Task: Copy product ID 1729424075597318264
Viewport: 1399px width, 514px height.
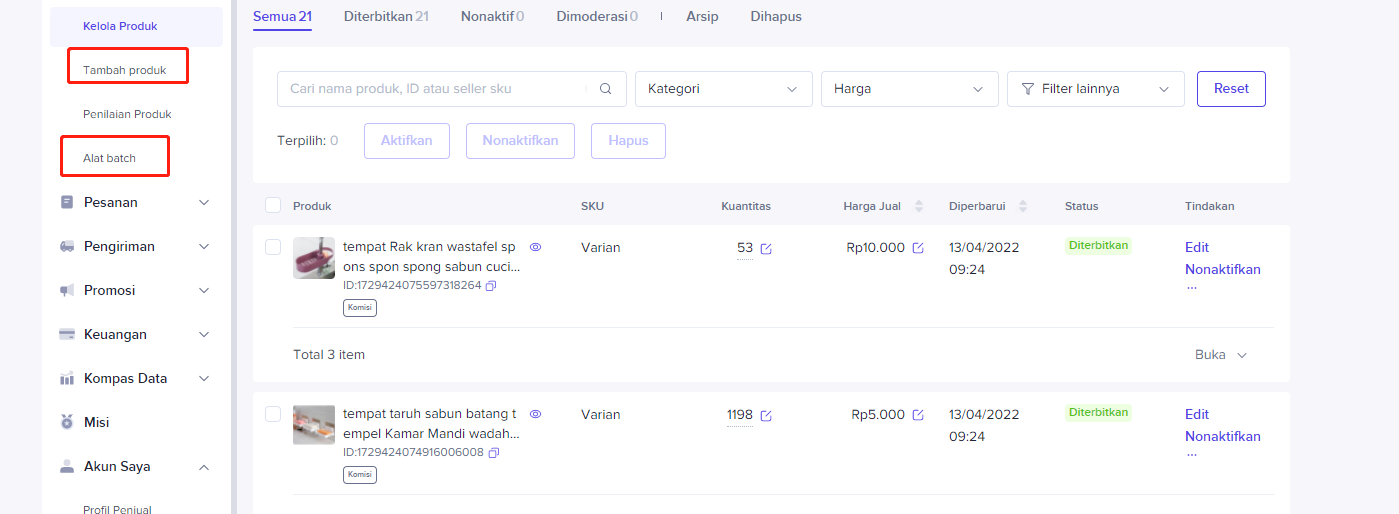Action: tap(491, 286)
